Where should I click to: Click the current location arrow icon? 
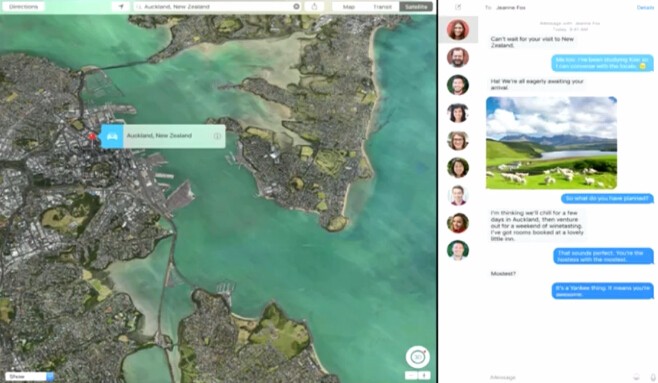coord(121,7)
